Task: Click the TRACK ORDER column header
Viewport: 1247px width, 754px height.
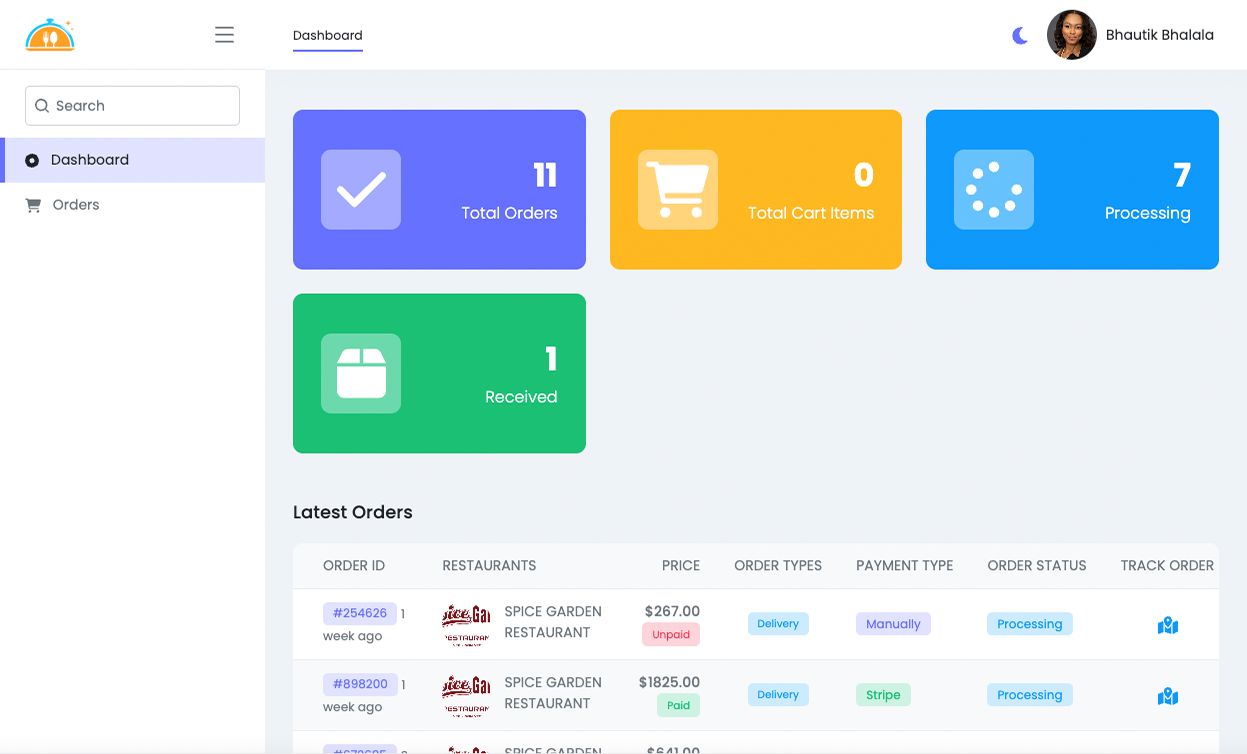Action: tap(1167, 565)
